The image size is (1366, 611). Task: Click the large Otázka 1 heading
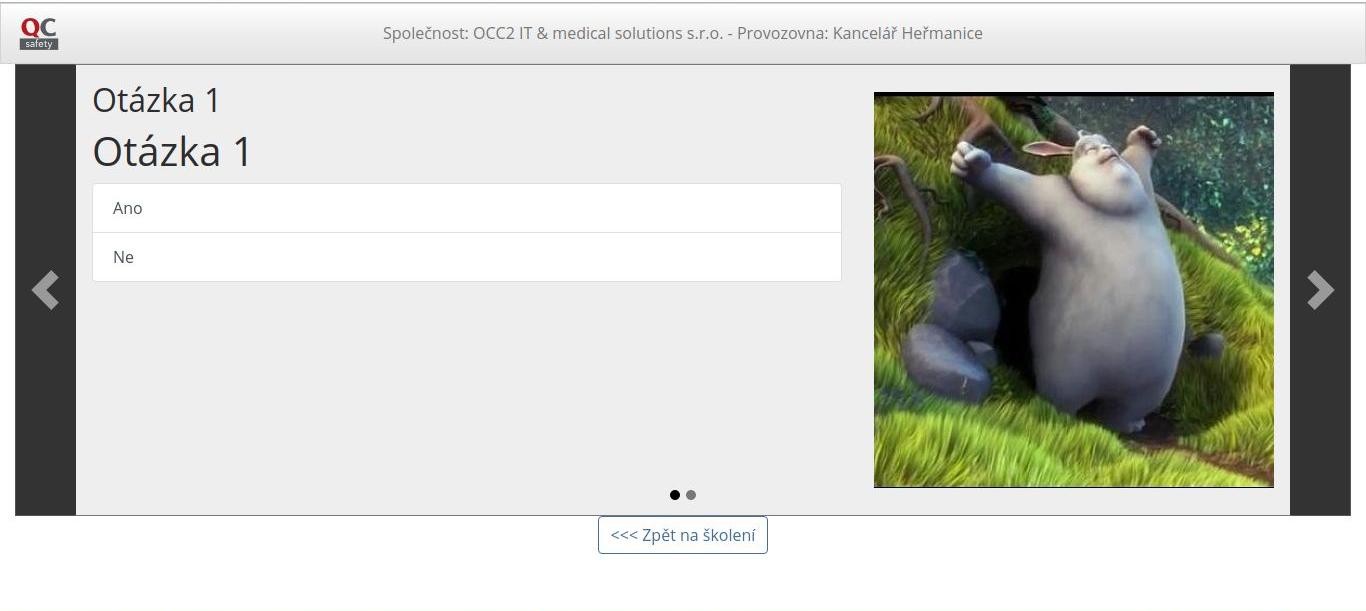(172, 152)
